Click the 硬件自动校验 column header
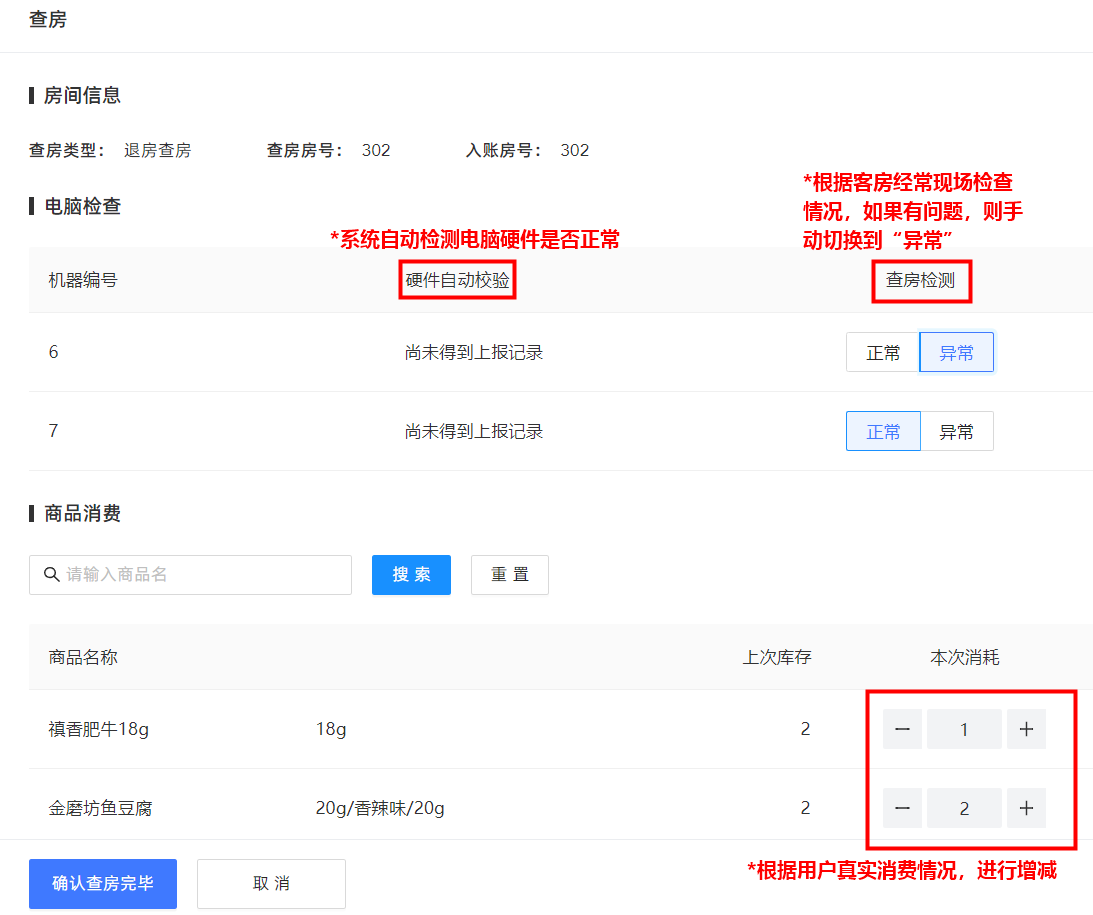Viewport: 1093px width, 915px height. (457, 280)
